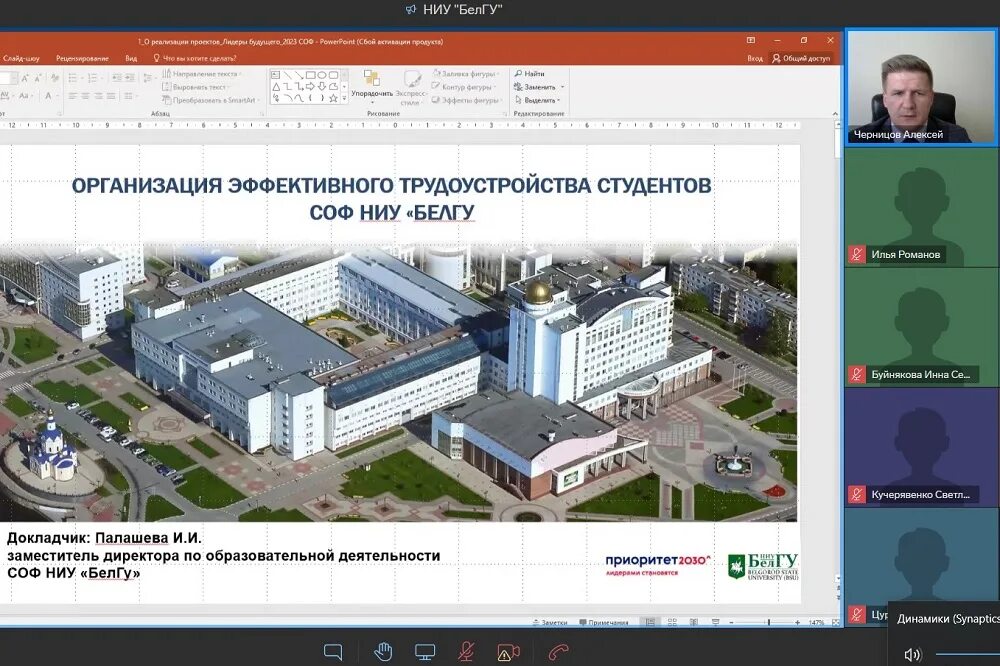Toggle the camera with warning icon

[508, 652]
